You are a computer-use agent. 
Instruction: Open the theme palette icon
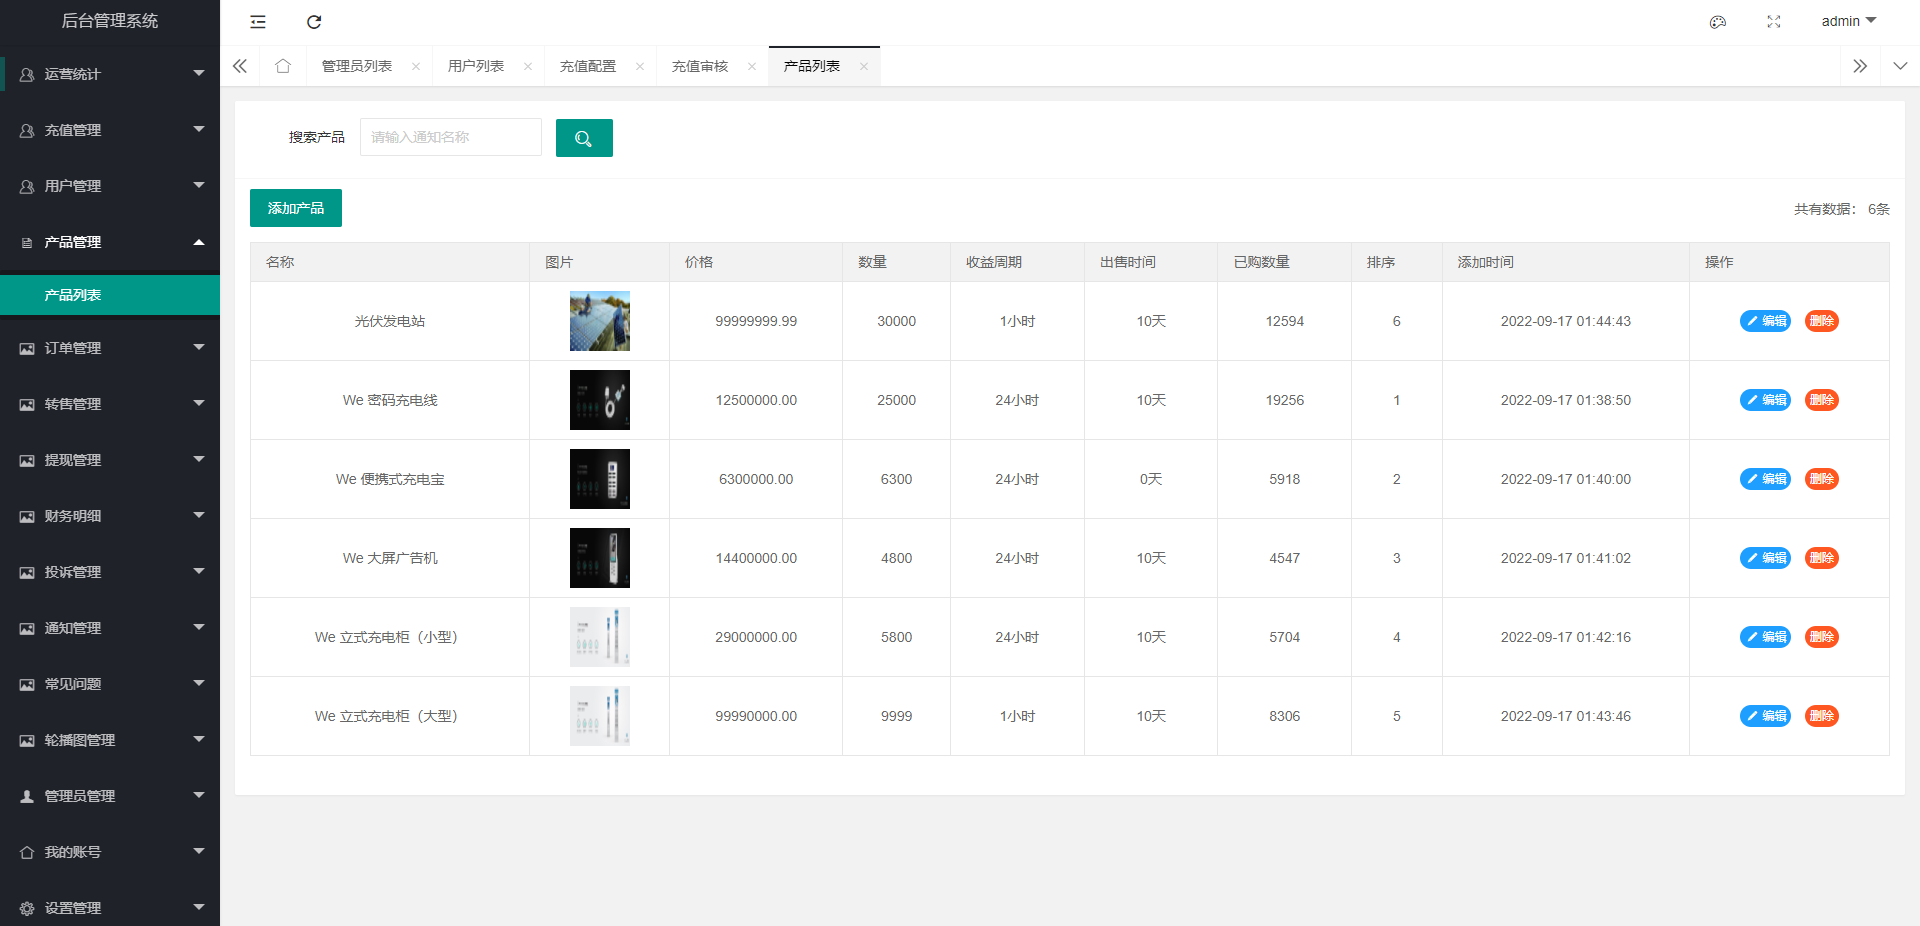click(1718, 22)
